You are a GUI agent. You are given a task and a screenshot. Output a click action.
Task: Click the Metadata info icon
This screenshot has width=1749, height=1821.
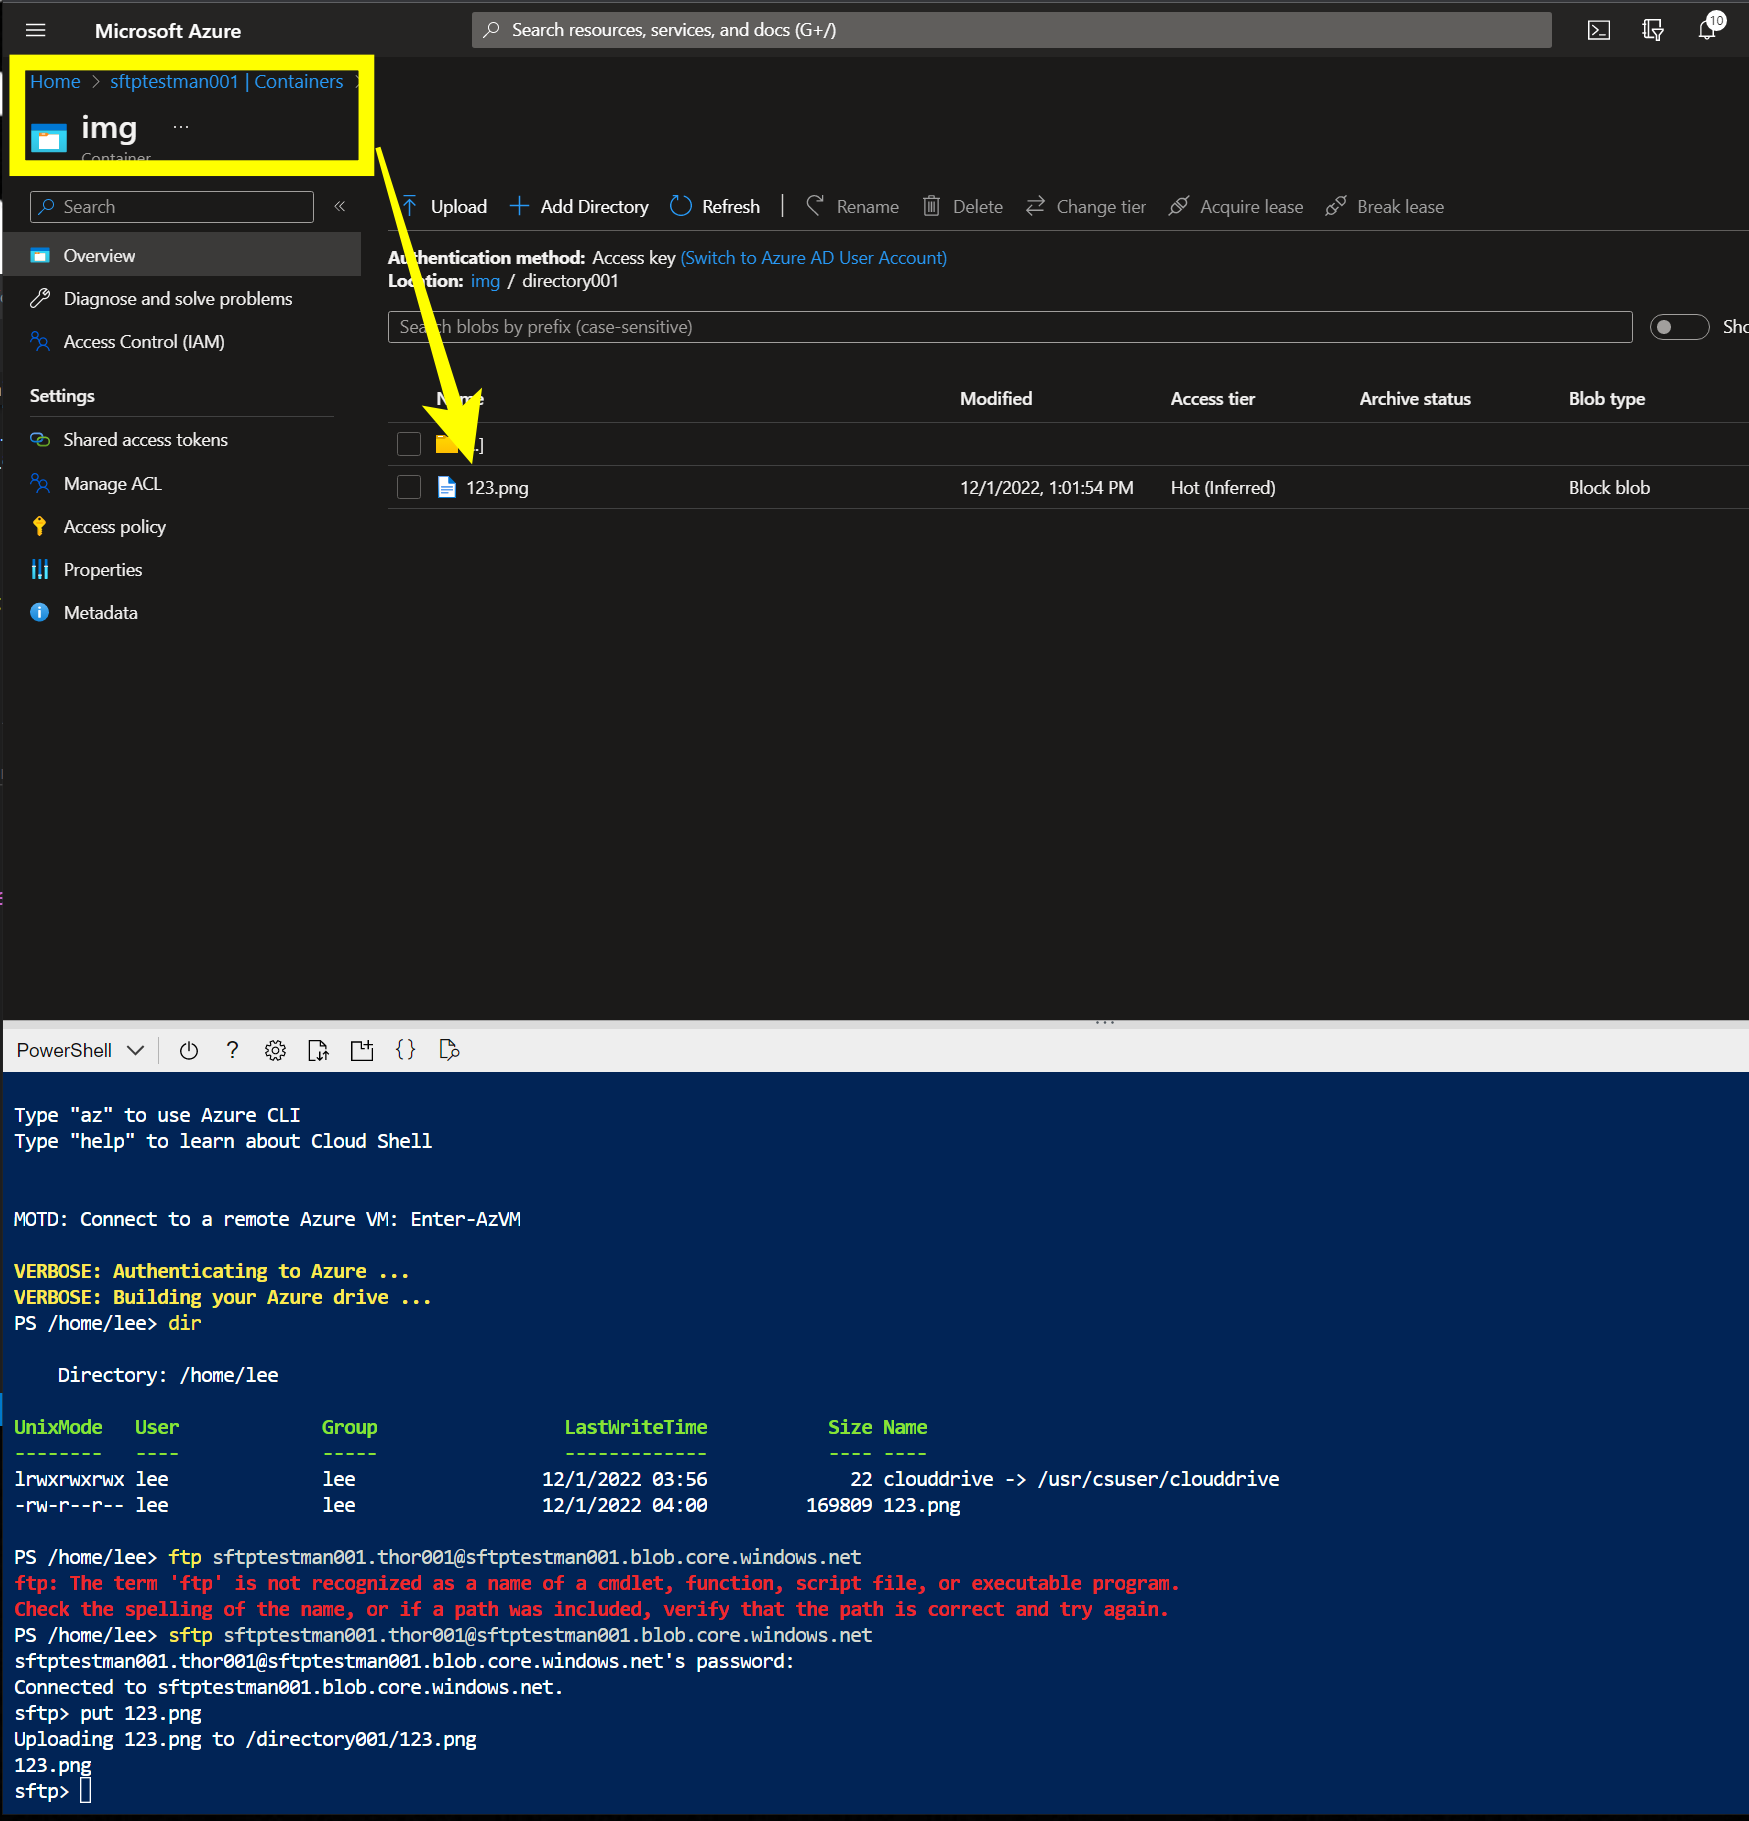(x=40, y=612)
